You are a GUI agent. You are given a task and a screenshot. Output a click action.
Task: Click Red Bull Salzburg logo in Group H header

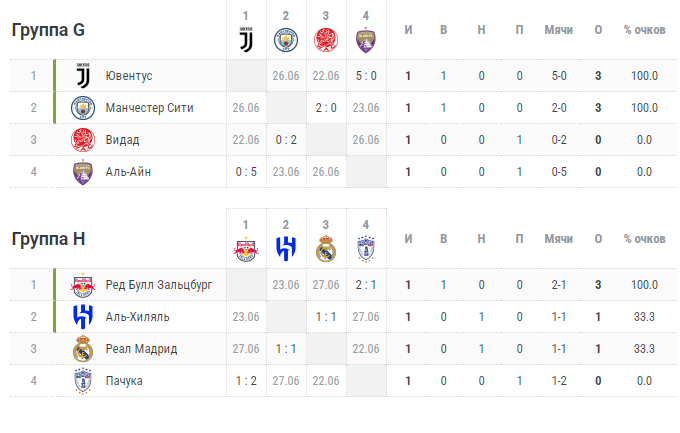tap(246, 249)
